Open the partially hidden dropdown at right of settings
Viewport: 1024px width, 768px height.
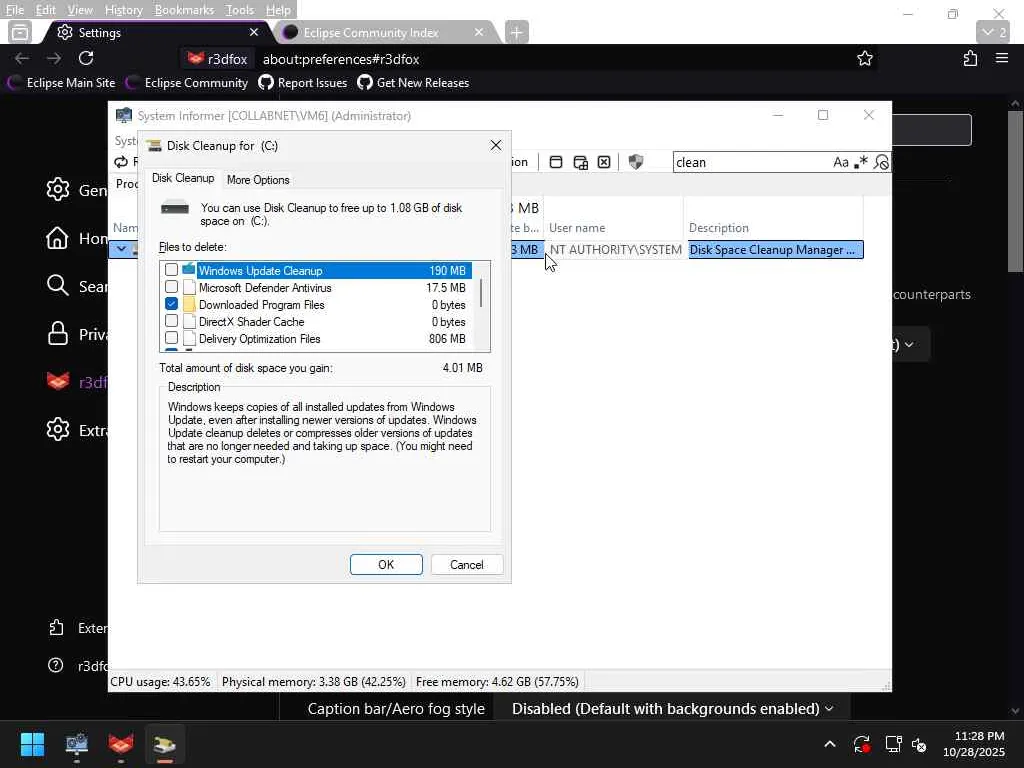pyautogui.click(x=909, y=344)
